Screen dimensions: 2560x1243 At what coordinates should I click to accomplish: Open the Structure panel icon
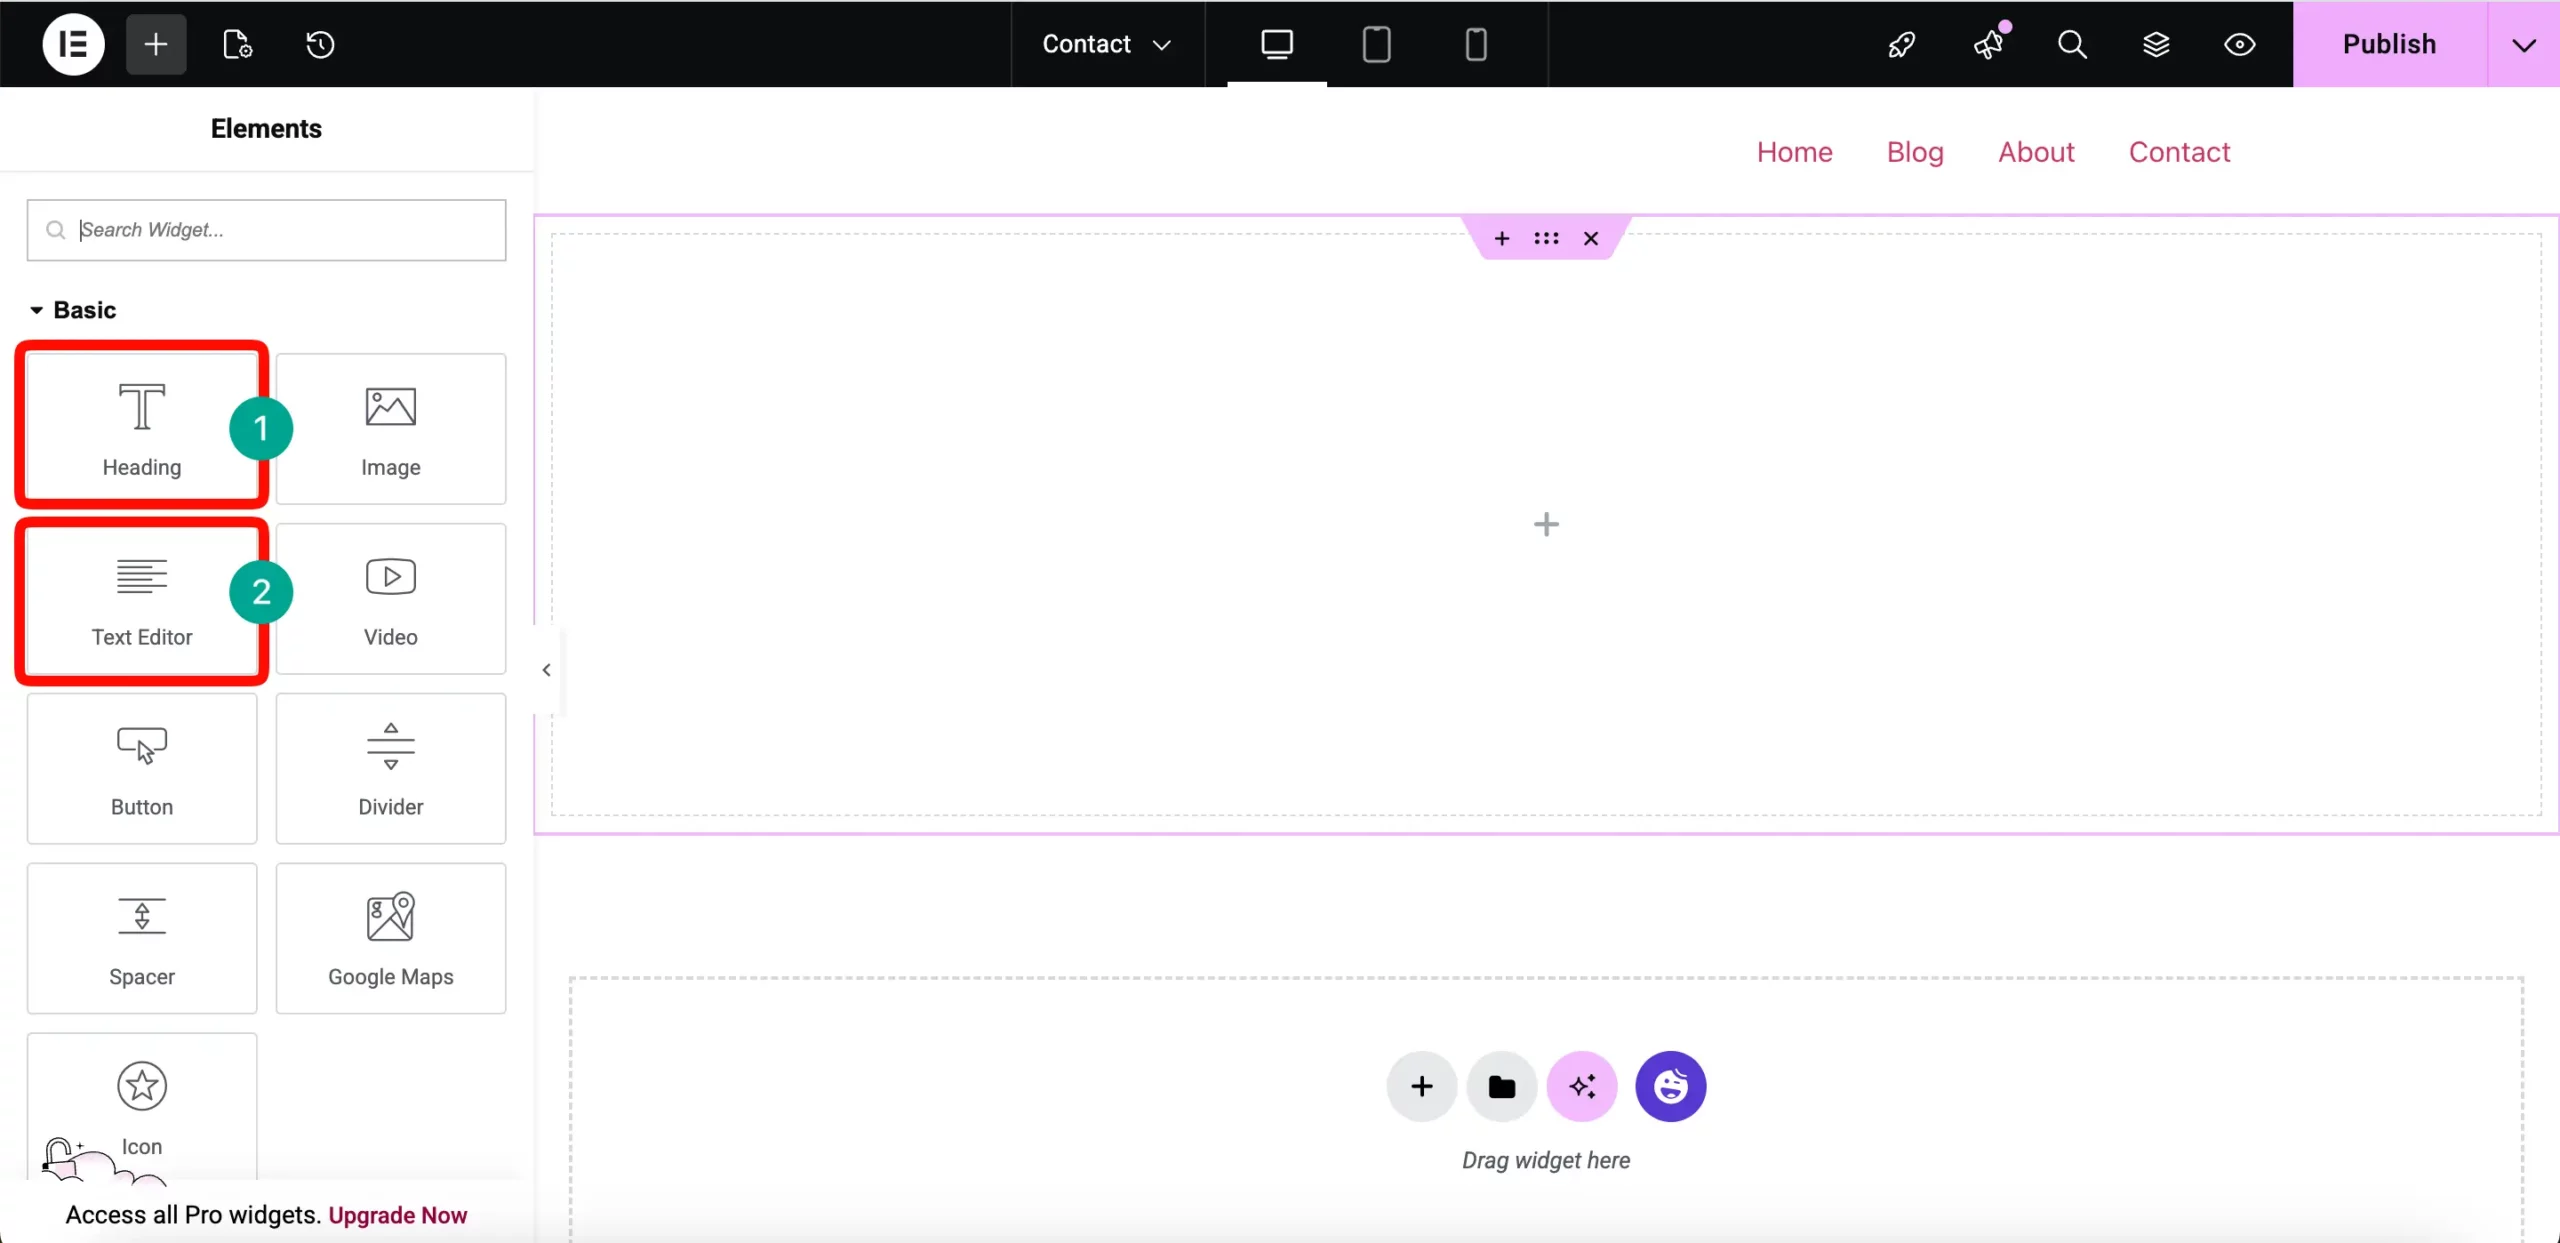tap(2157, 44)
